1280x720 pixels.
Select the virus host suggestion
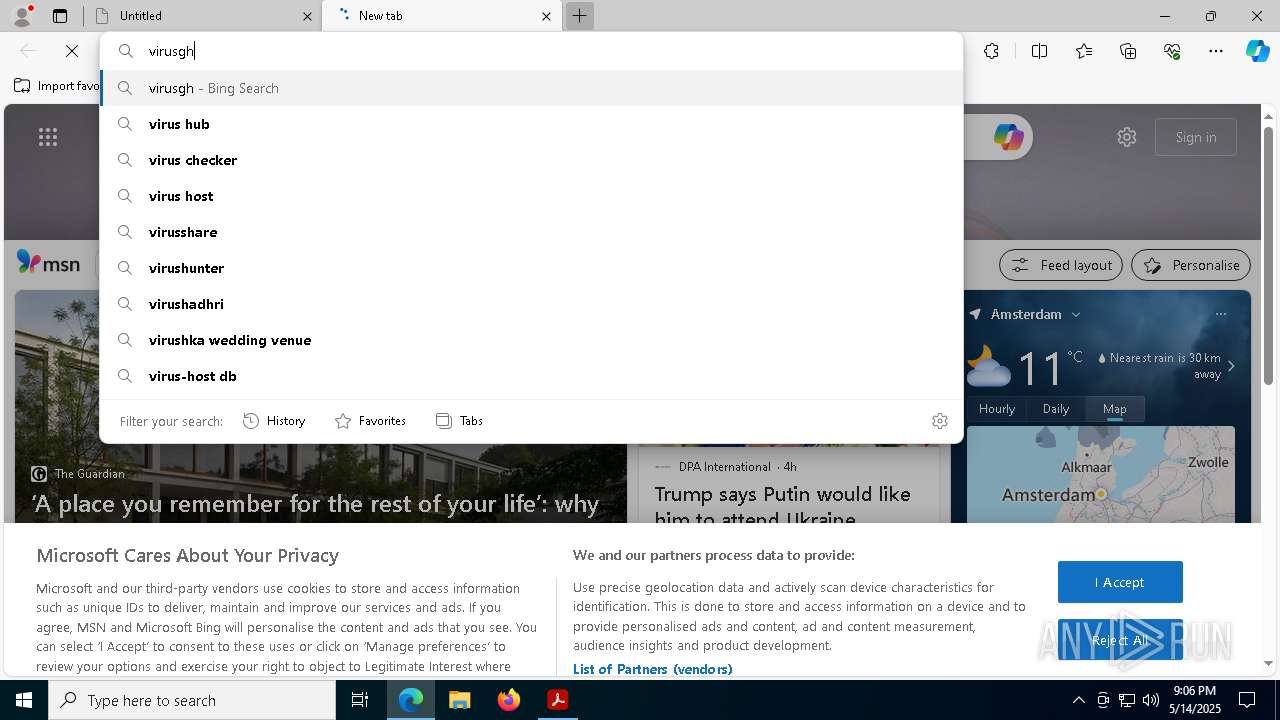(x=531, y=196)
